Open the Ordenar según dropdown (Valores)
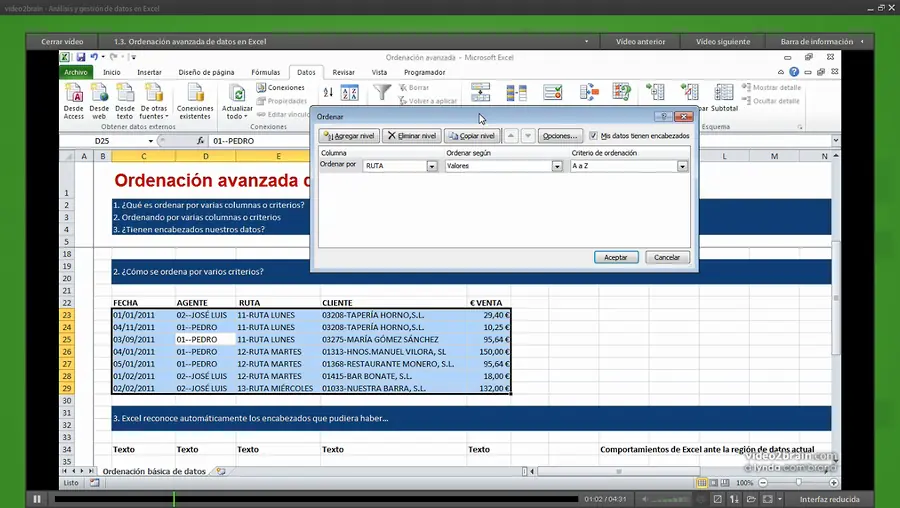 tap(557, 166)
